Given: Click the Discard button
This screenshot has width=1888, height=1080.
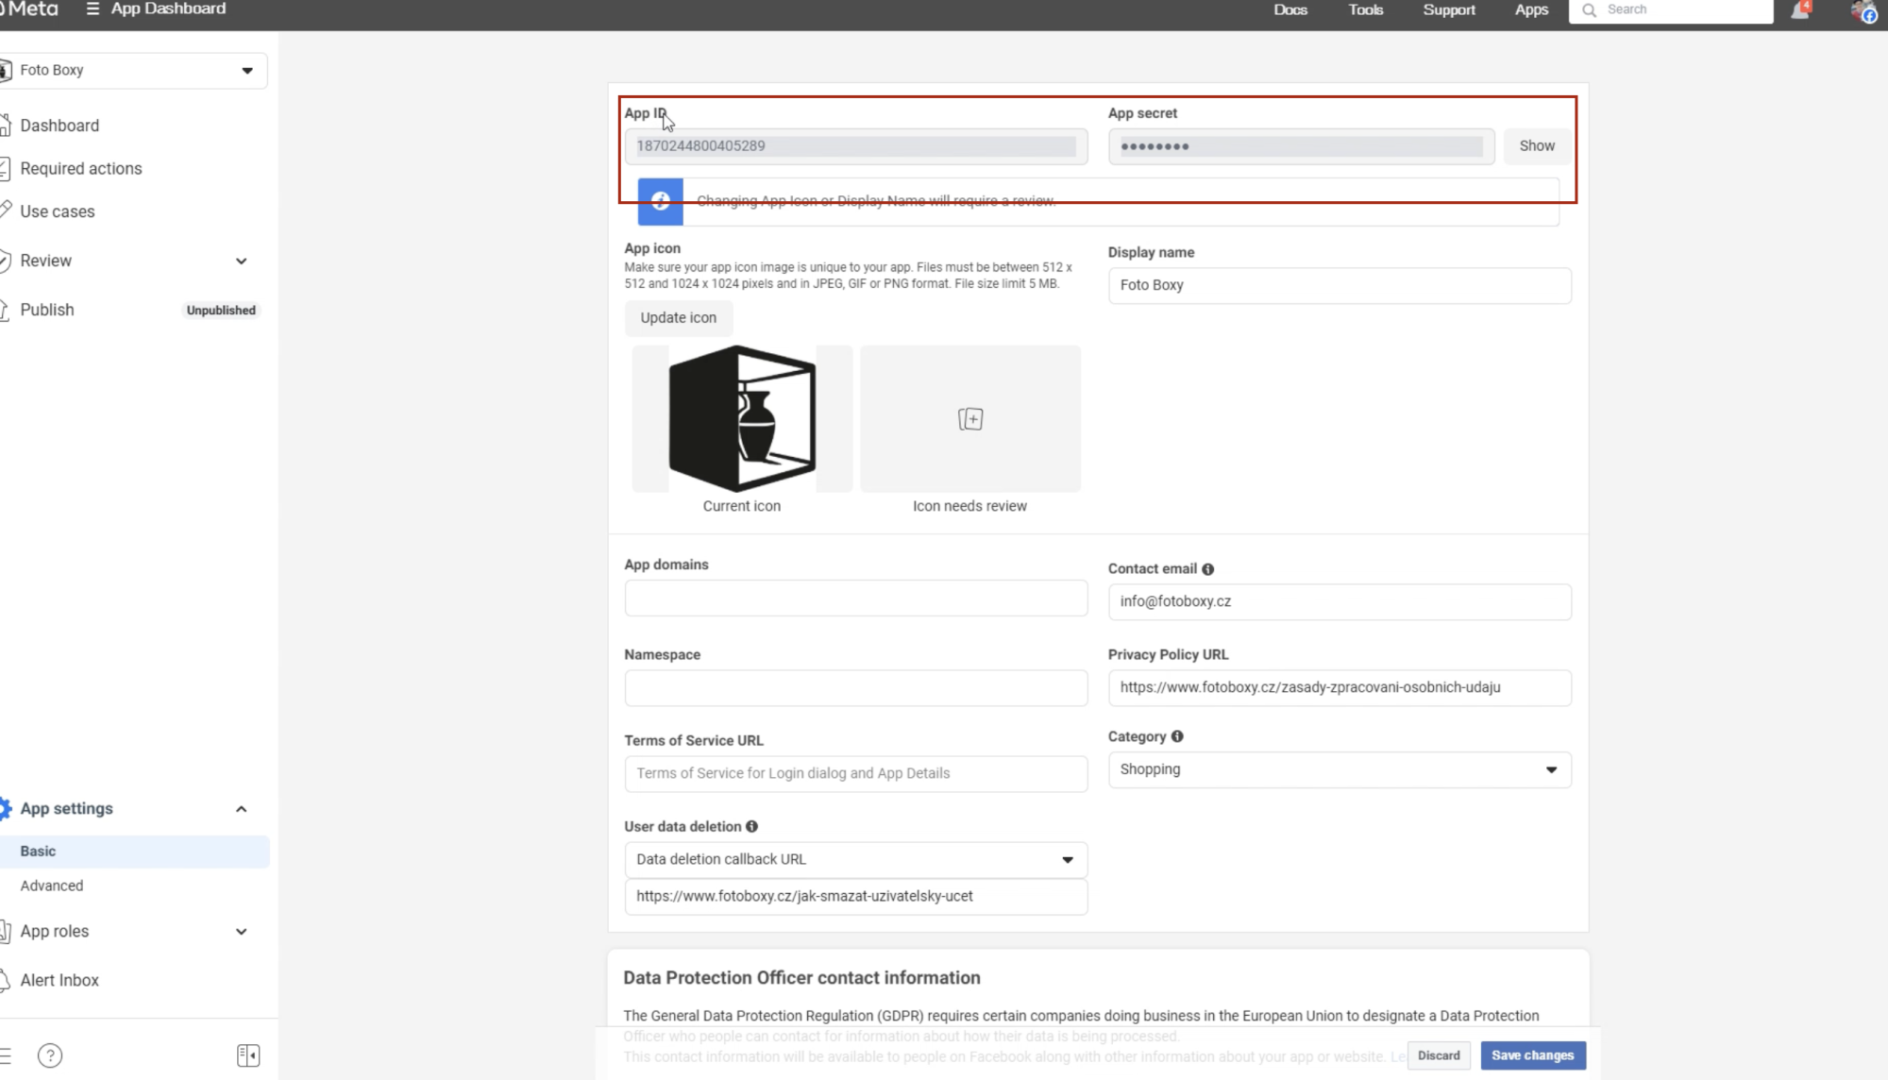Looking at the screenshot, I should (x=1438, y=1056).
